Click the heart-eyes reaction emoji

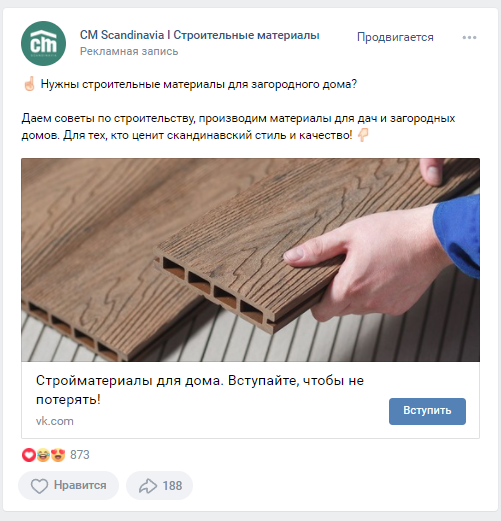coord(58,455)
